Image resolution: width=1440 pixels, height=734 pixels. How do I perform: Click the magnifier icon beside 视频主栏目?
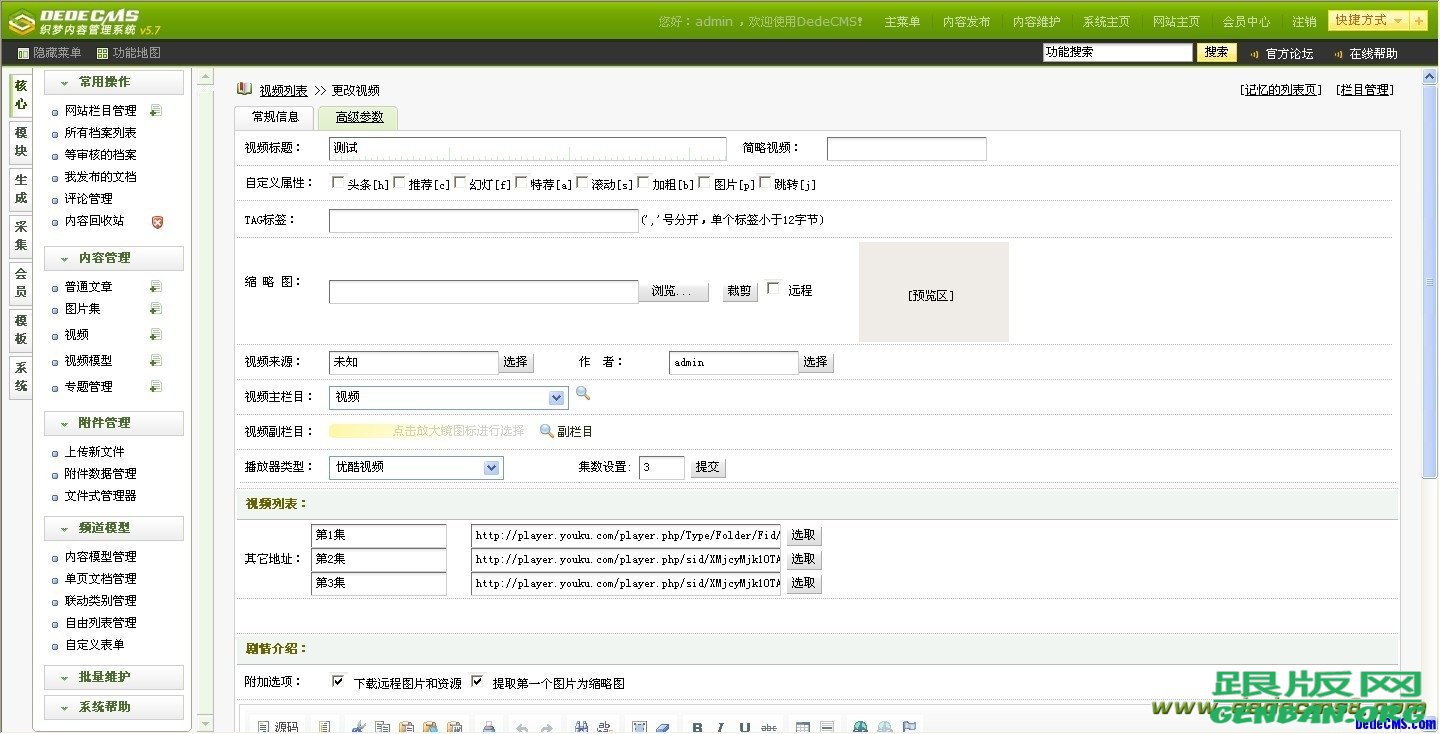(583, 394)
